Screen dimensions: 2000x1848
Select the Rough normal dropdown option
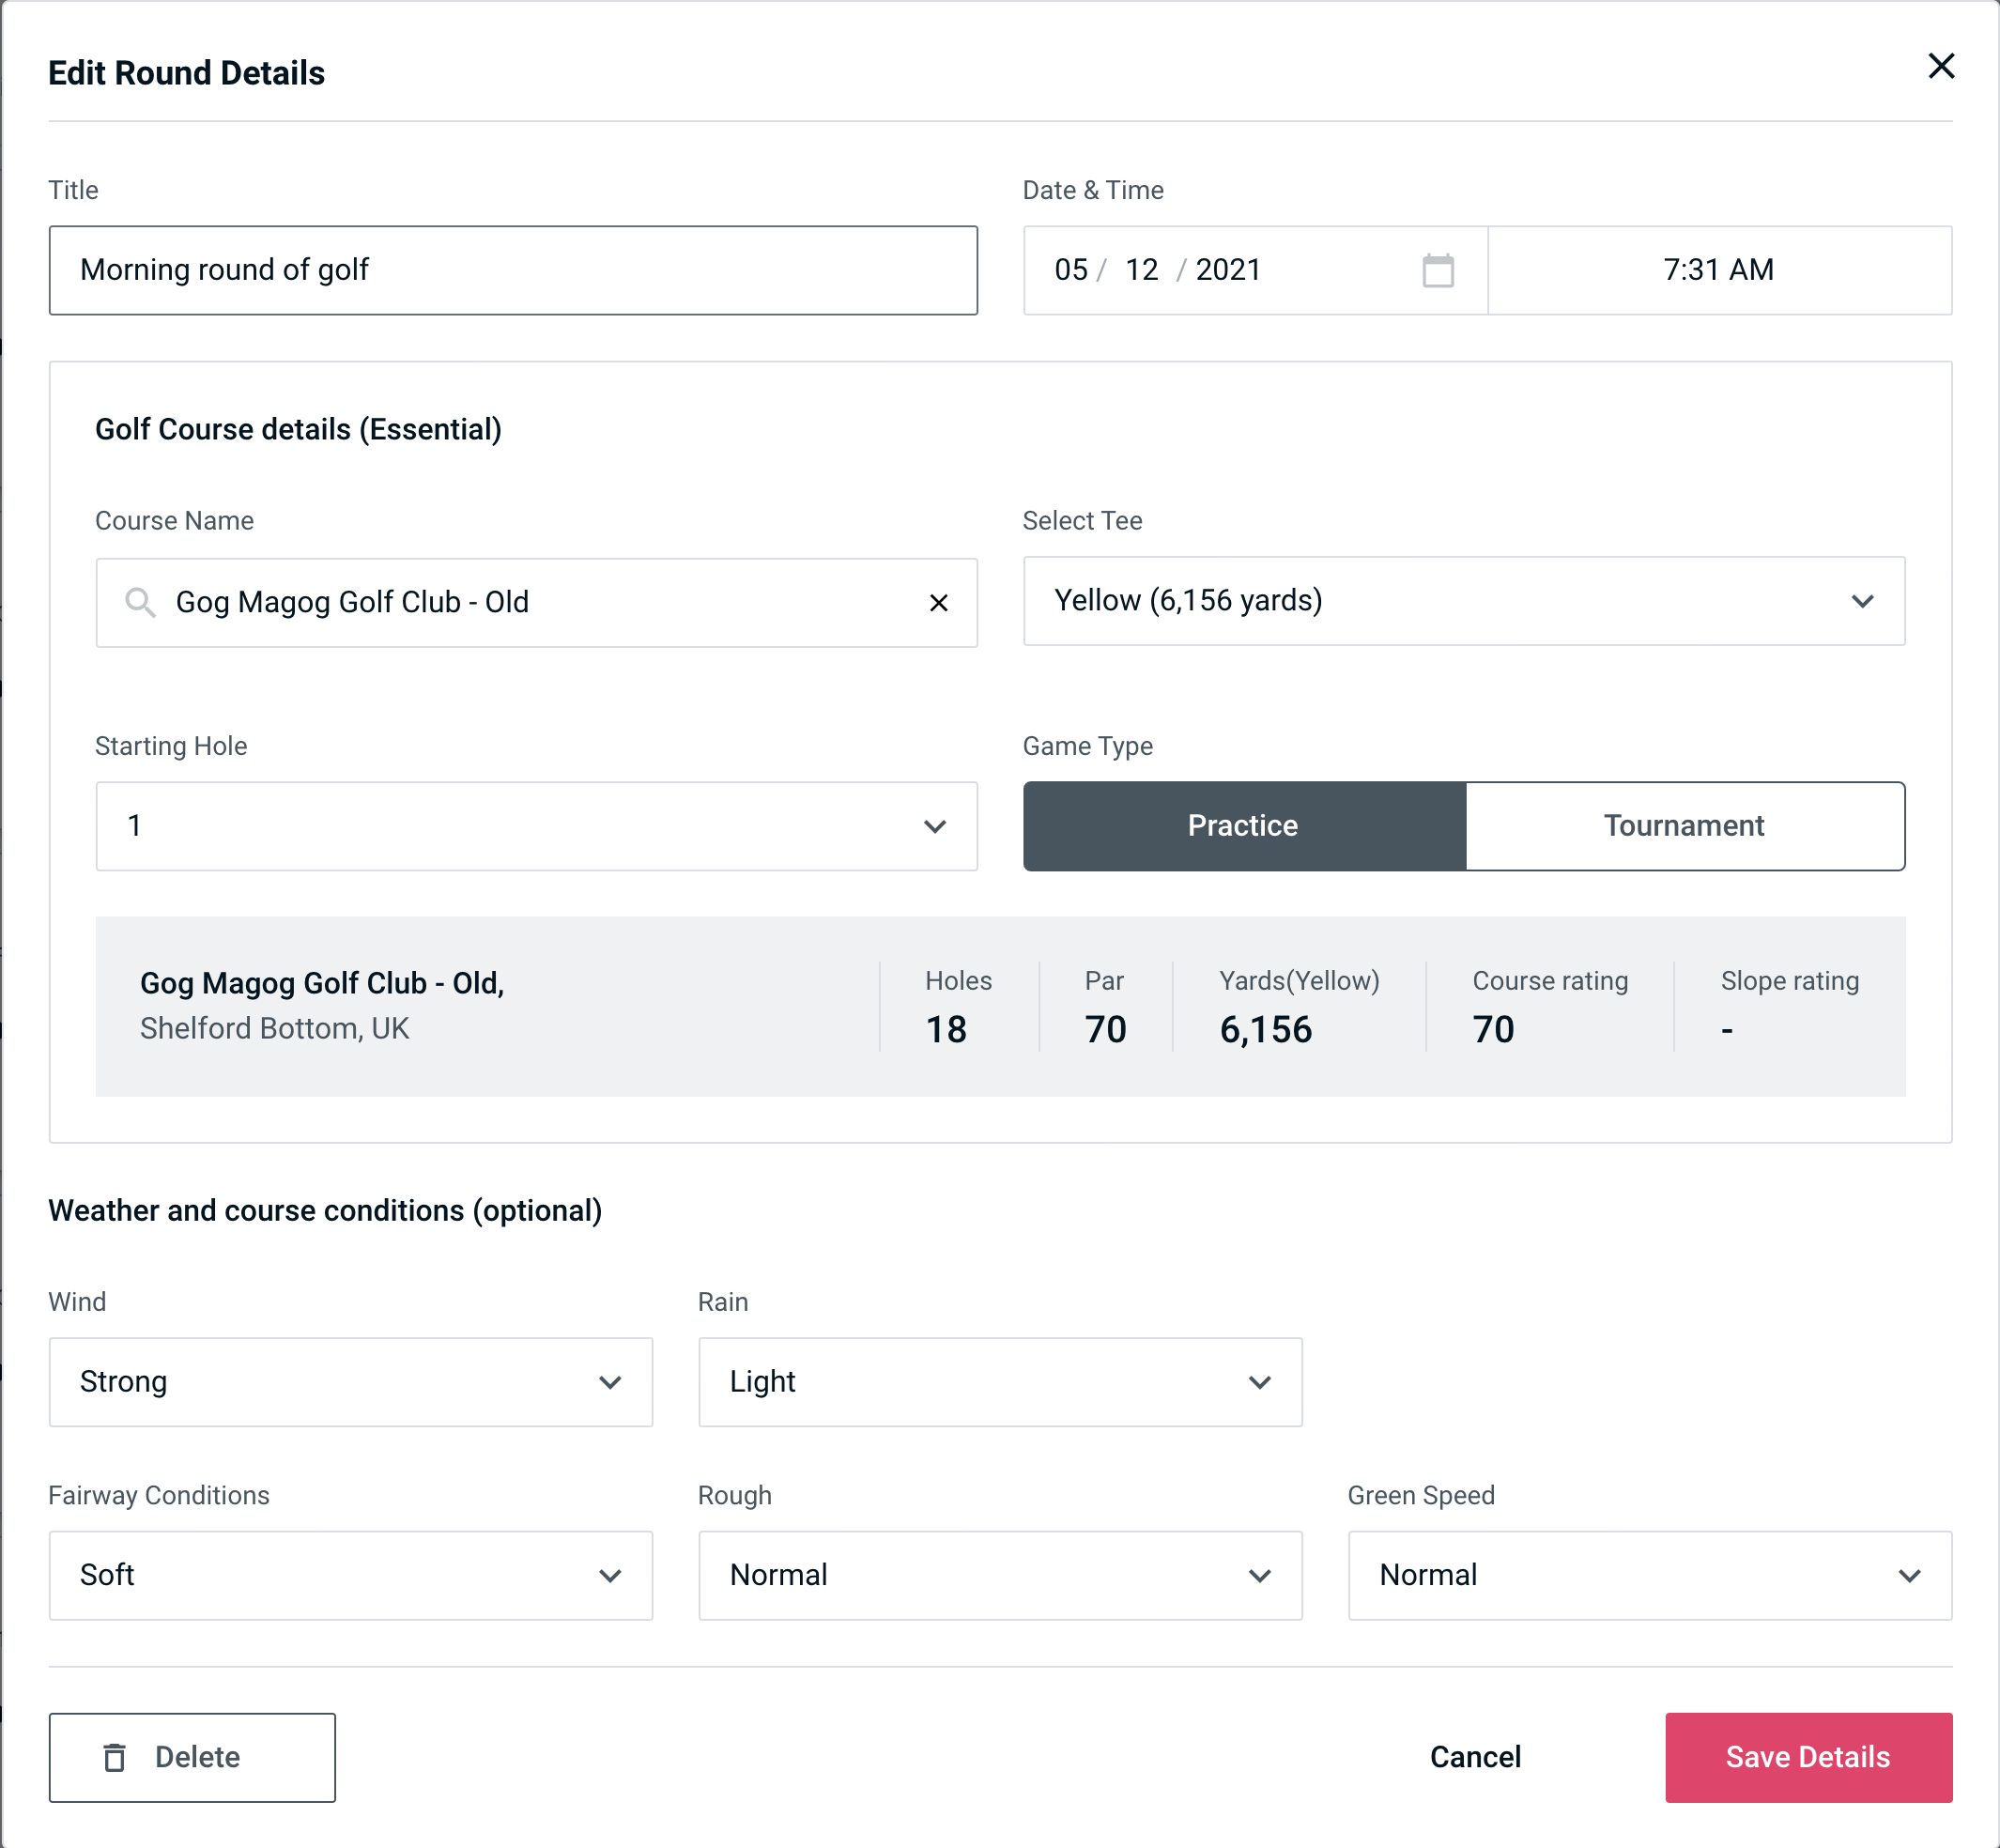(x=1000, y=1575)
